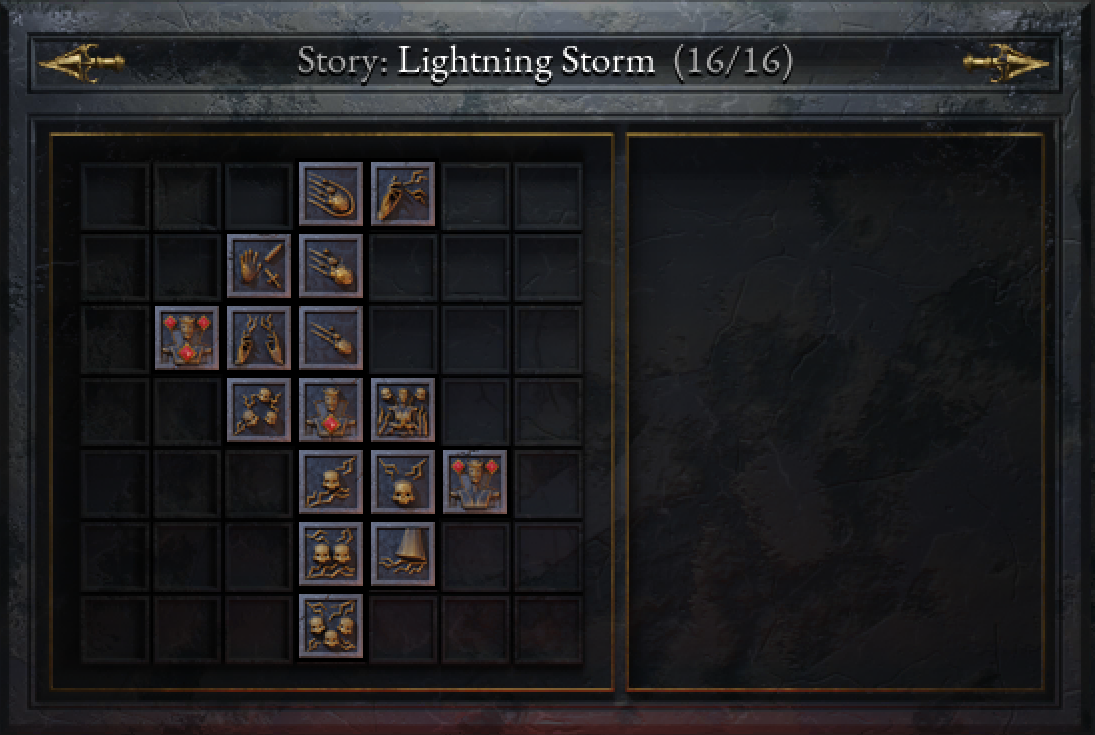Select the largest comet skill icon
The width and height of the screenshot is (1095, 735).
point(331,194)
